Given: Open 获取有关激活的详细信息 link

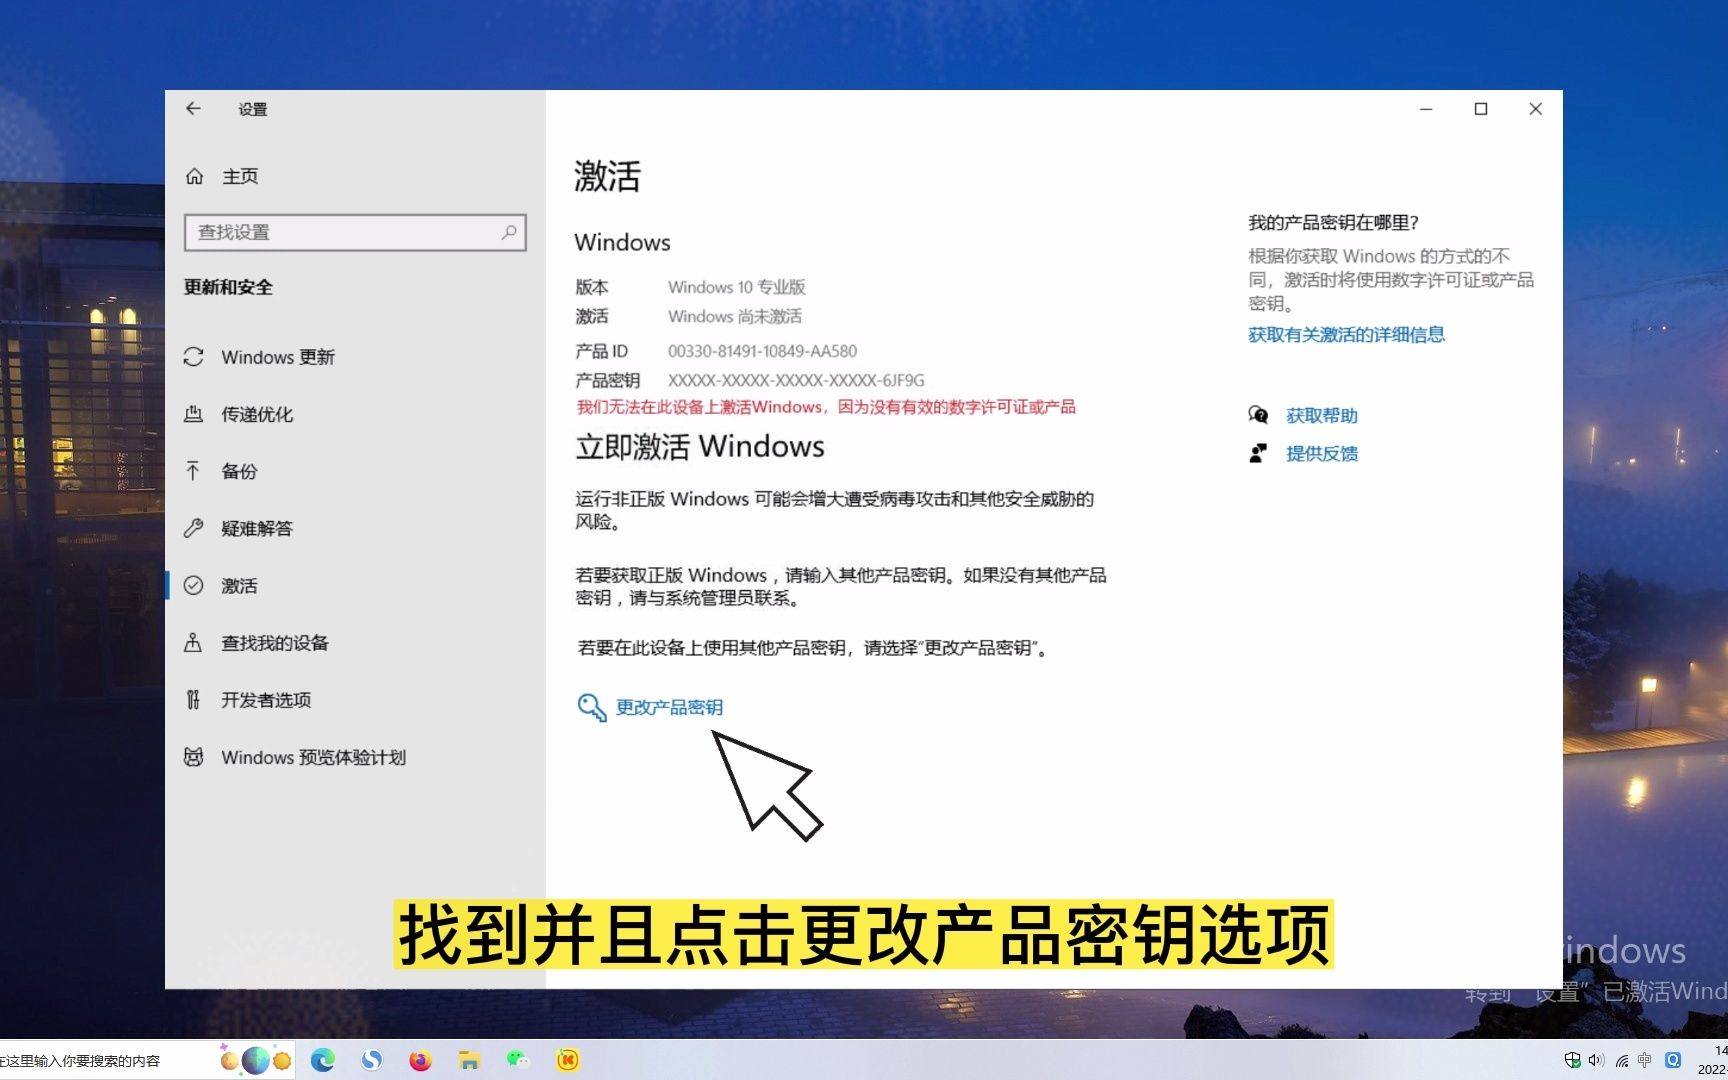Looking at the screenshot, I should pos(1346,334).
